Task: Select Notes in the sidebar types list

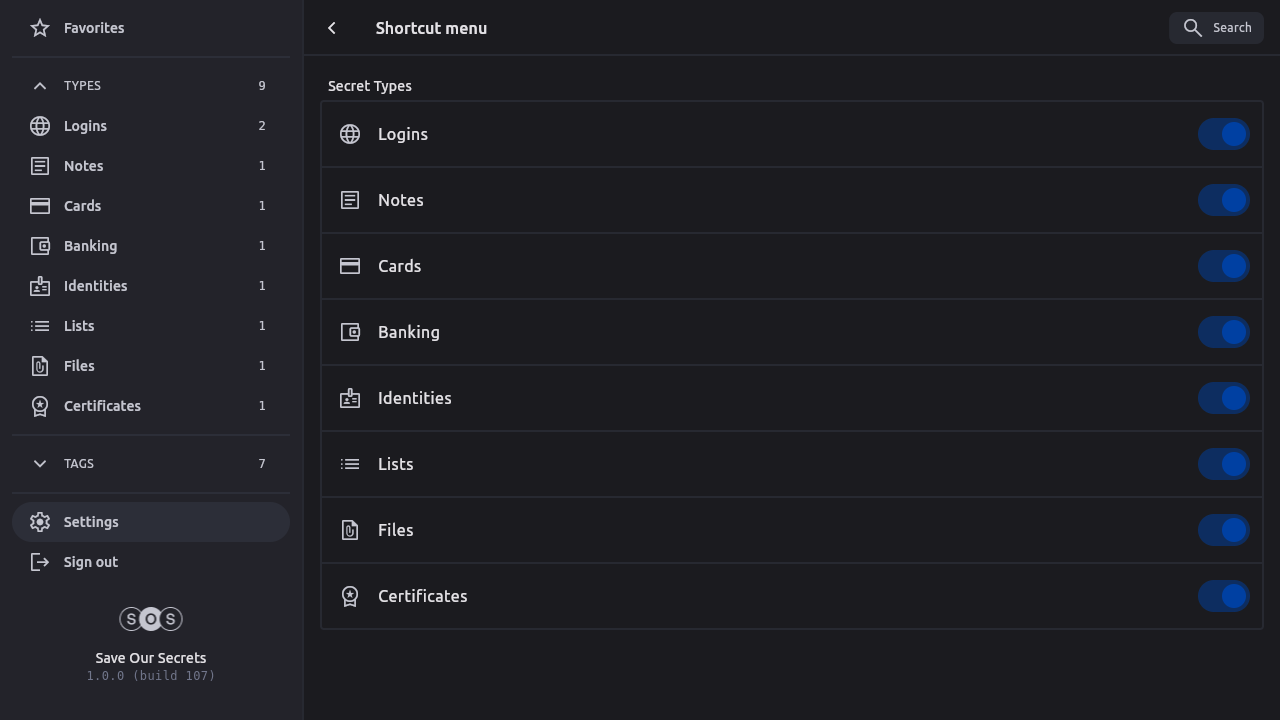Action: pyautogui.click(x=84, y=166)
